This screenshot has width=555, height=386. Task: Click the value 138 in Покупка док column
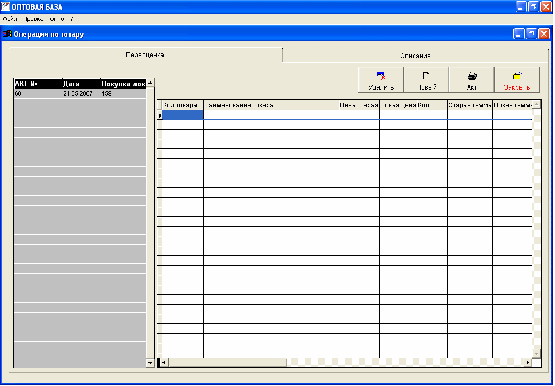point(106,94)
